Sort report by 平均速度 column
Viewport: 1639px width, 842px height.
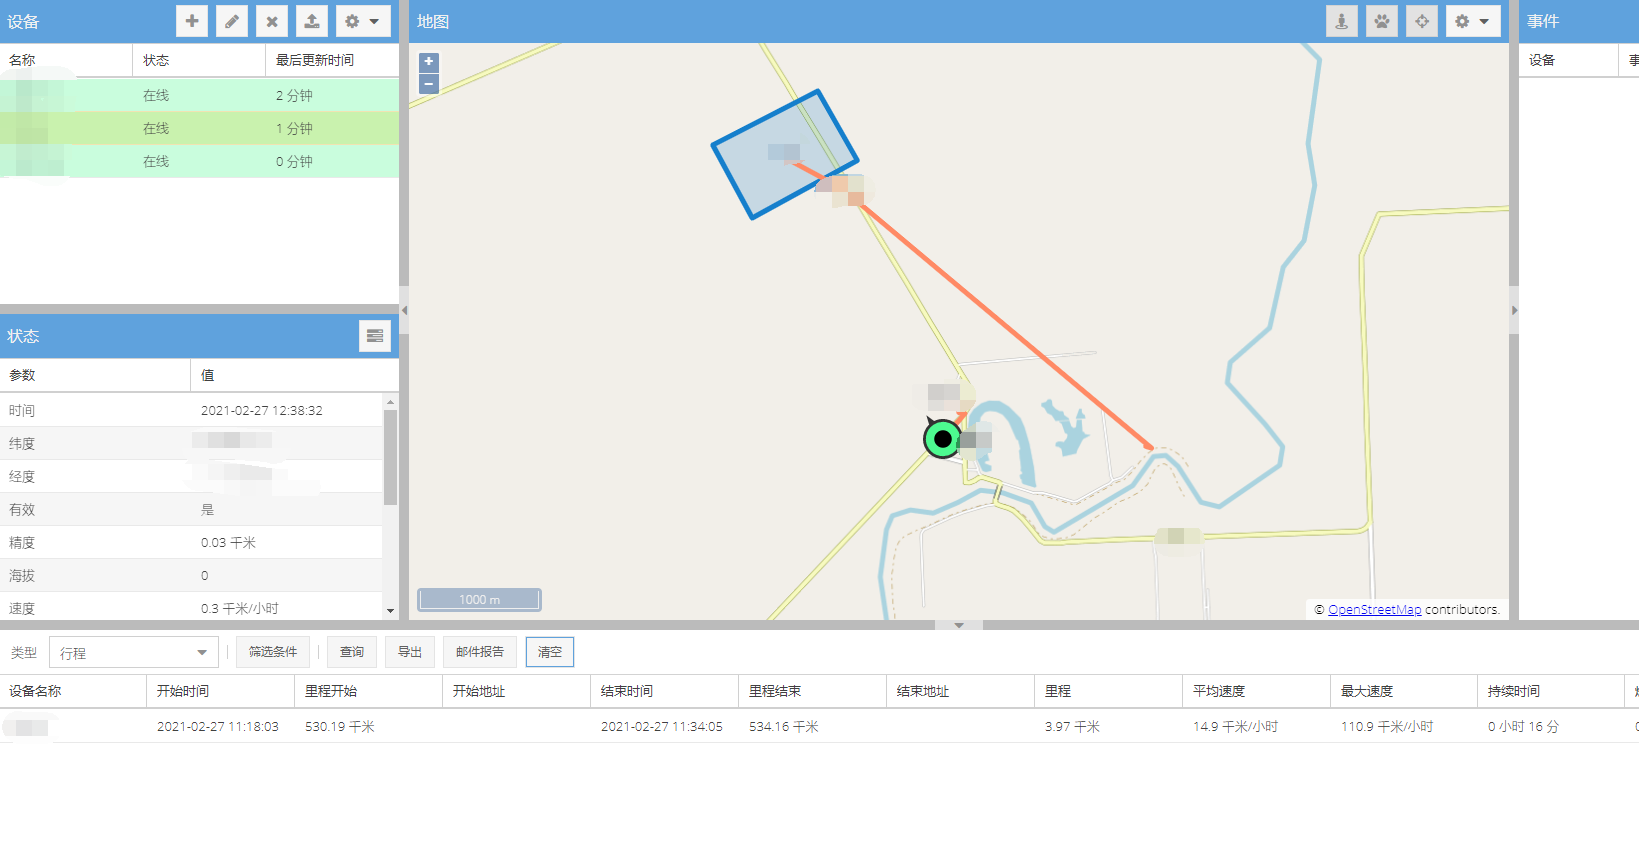click(x=1257, y=691)
